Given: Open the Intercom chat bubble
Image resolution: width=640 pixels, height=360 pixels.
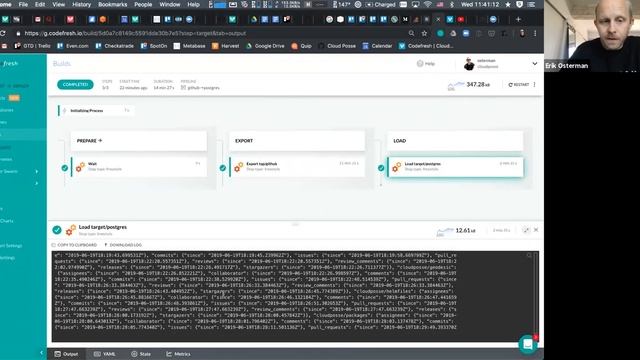Looking at the screenshot, I should click(528, 344).
